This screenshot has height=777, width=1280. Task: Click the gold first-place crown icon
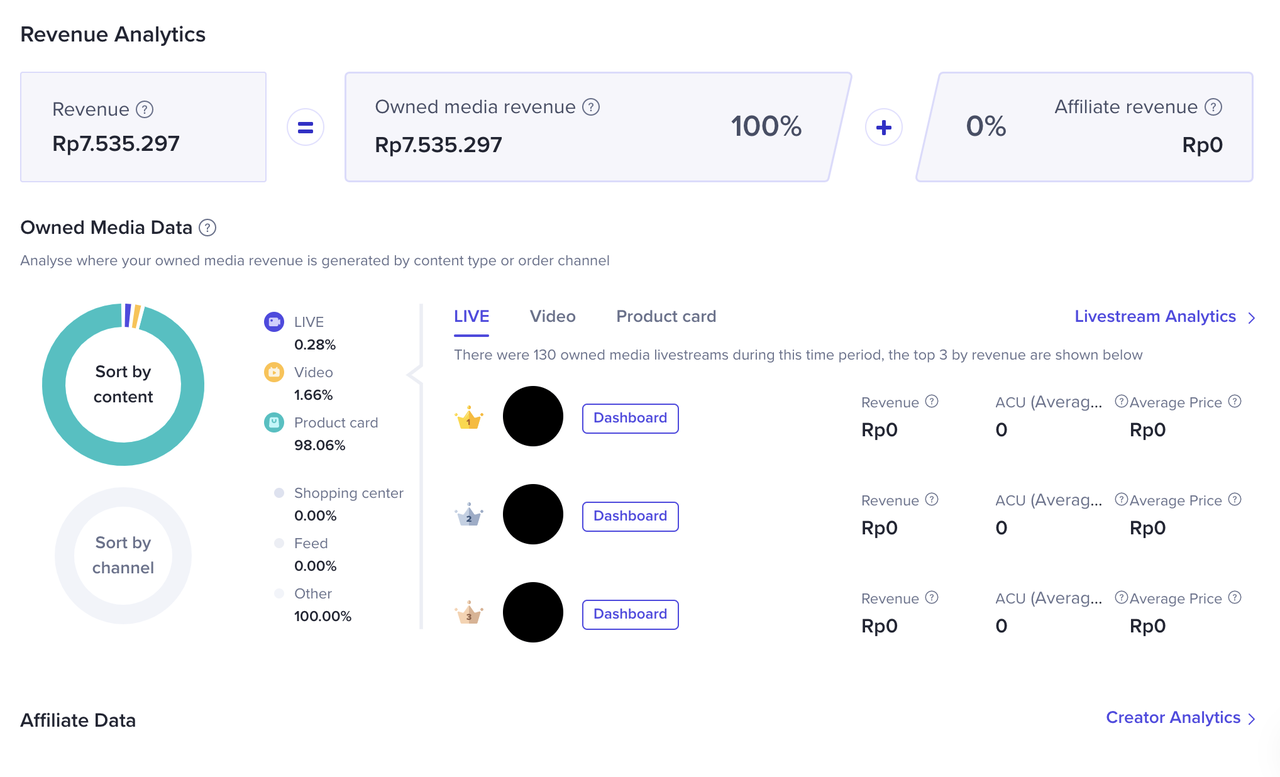[x=469, y=419]
